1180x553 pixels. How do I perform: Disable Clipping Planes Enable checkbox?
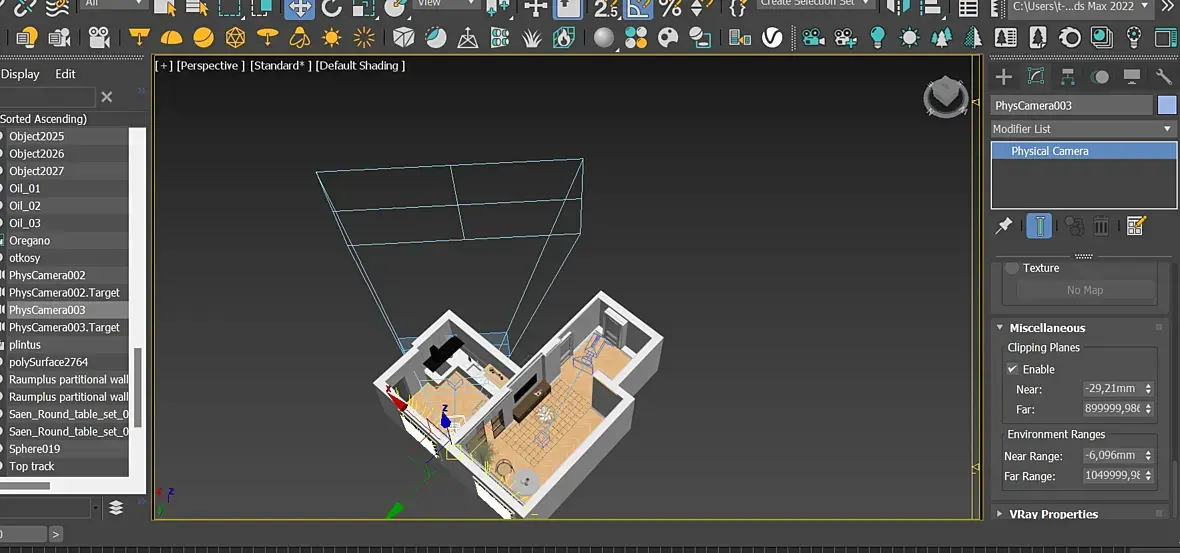pos(1012,369)
